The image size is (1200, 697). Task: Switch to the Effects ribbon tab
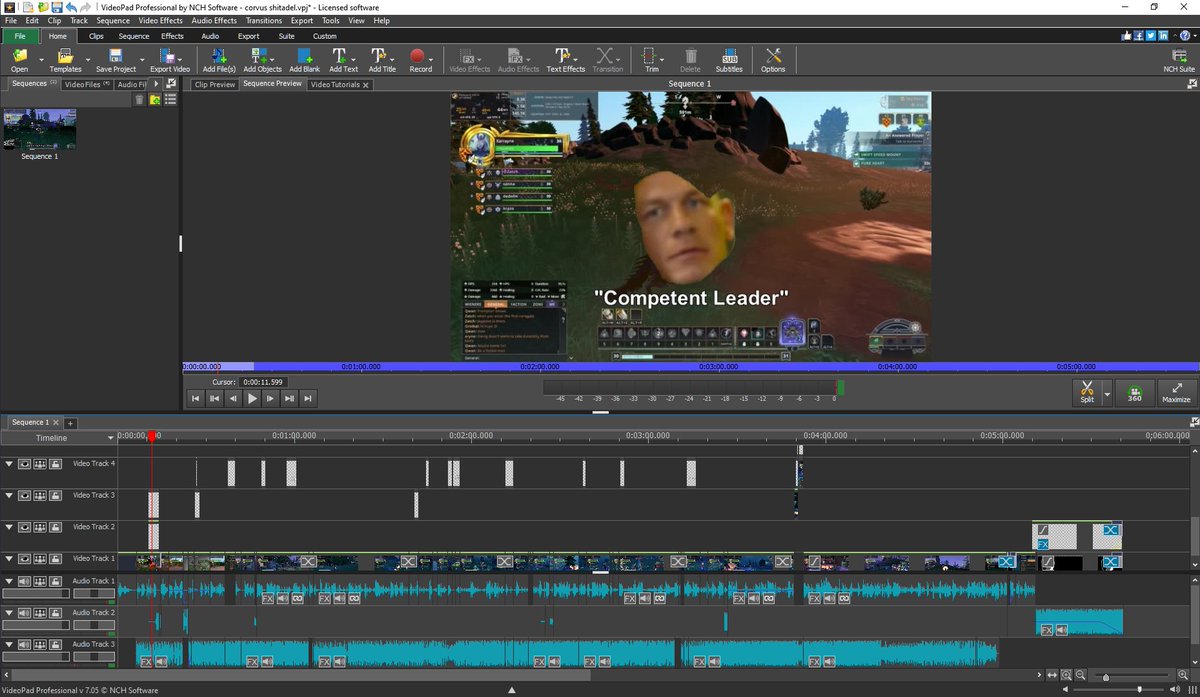172,36
